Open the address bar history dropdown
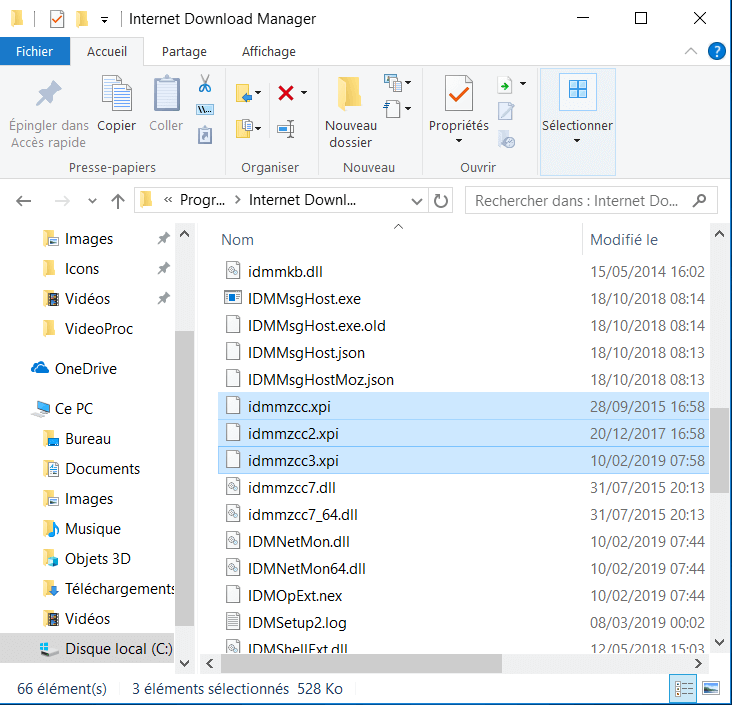The image size is (732, 705). point(417,201)
